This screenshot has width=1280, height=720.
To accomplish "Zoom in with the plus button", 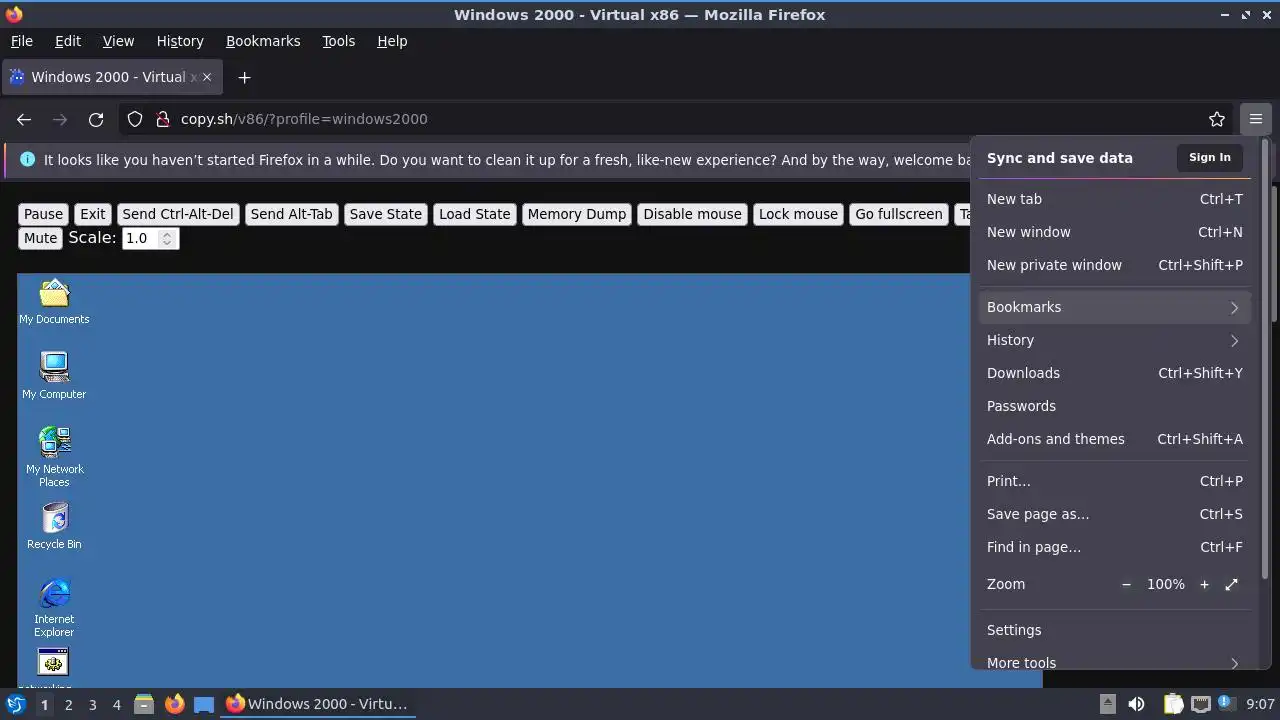I will (x=1204, y=584).
